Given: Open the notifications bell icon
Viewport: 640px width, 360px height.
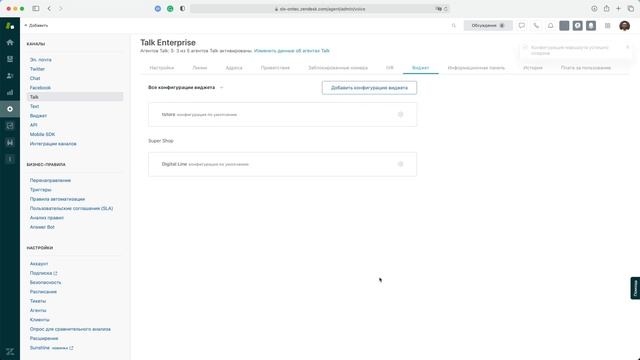Looking at the screenshot, I should (x=550, y=25).
